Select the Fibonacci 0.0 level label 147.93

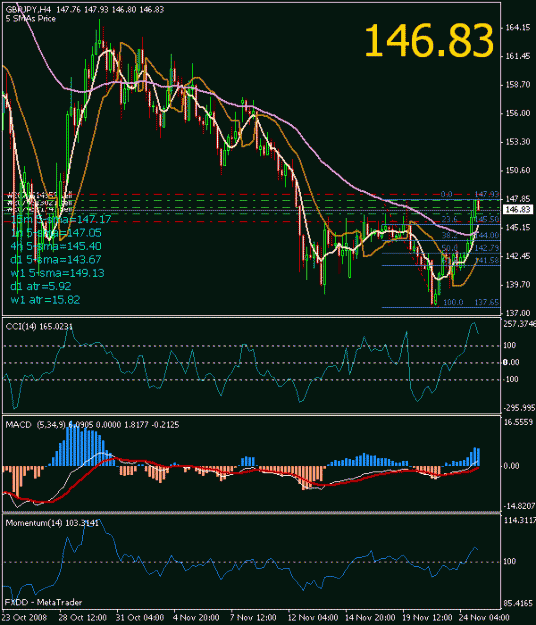[469, 194]
